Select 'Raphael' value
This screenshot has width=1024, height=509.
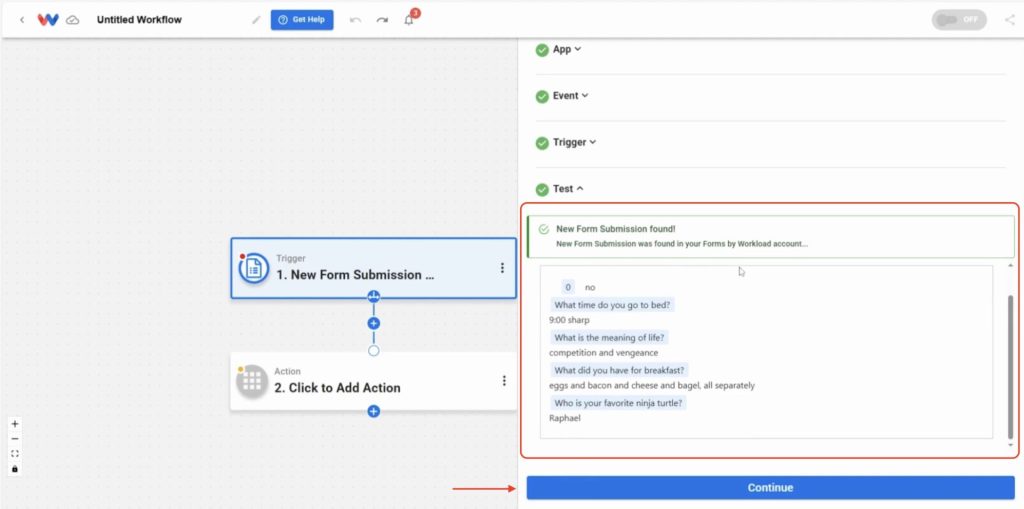tap(565, 418)
